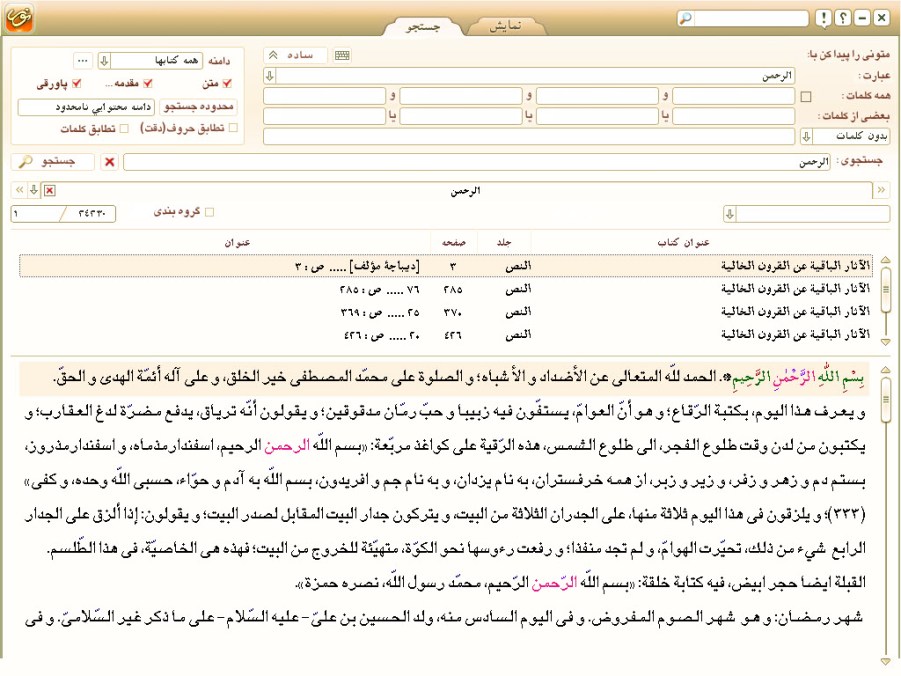
Task: Click the جستجوی query text field
Action: (x=477, y=163)
